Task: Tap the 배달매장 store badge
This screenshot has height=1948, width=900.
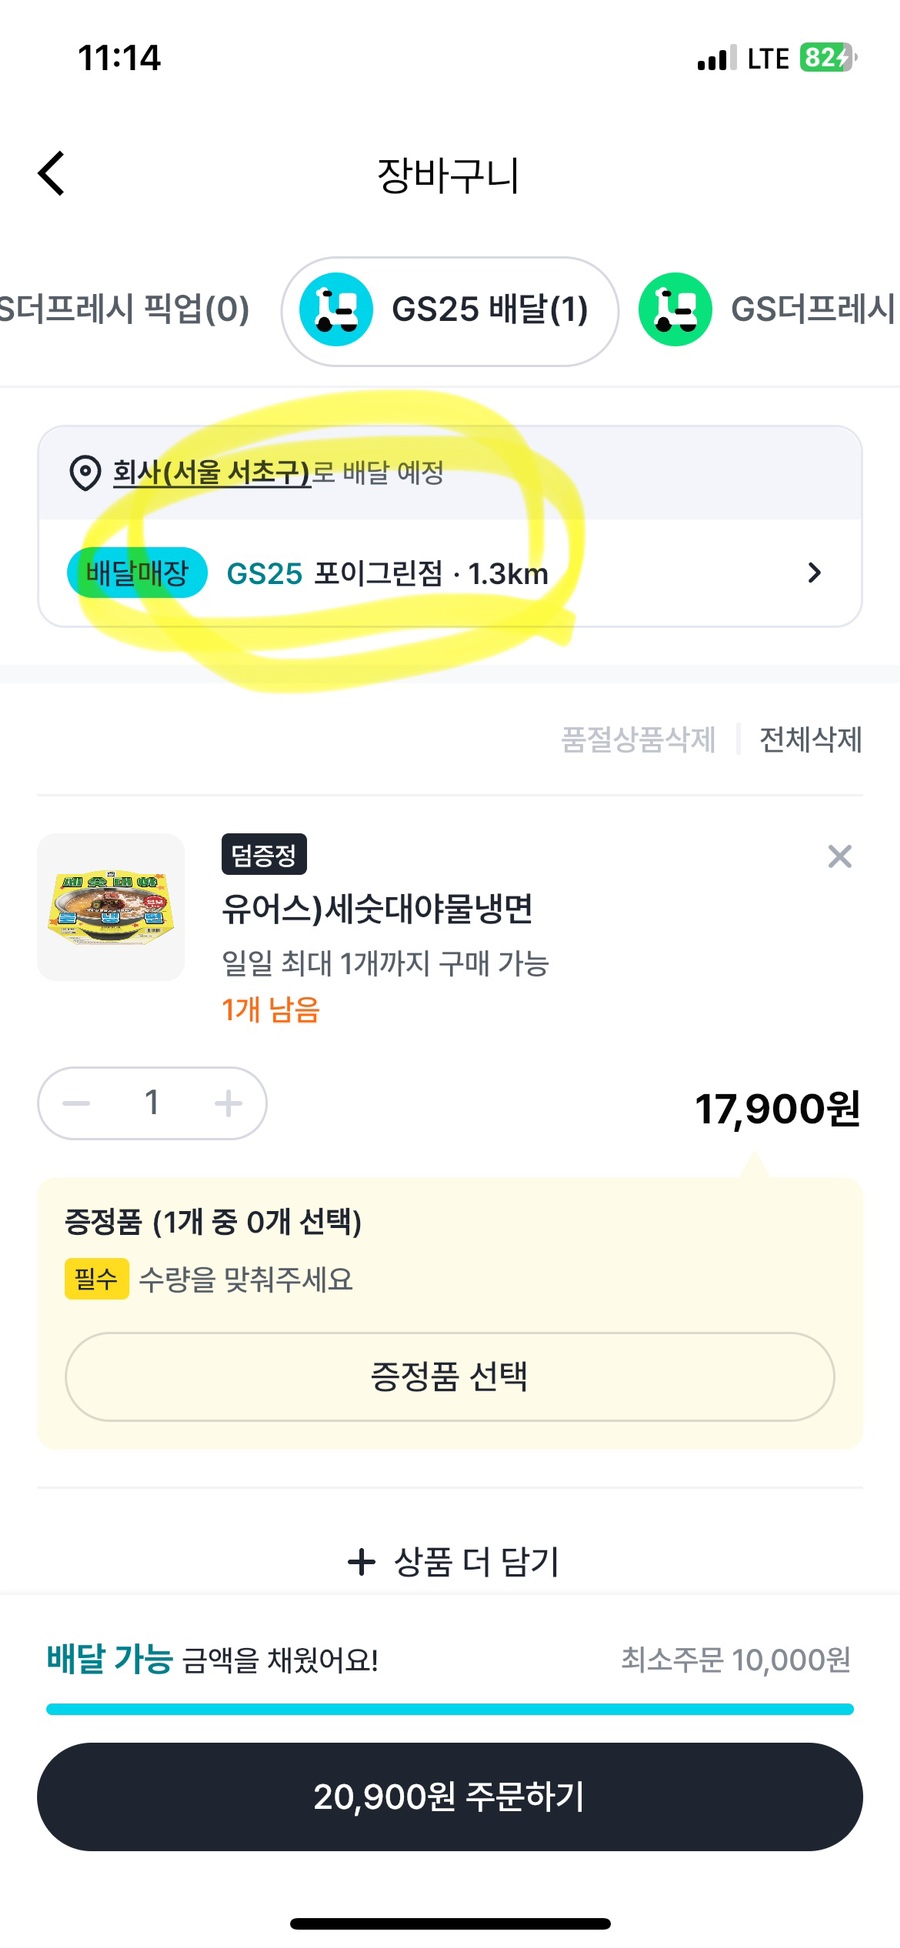Action: (x=137, y=573)
